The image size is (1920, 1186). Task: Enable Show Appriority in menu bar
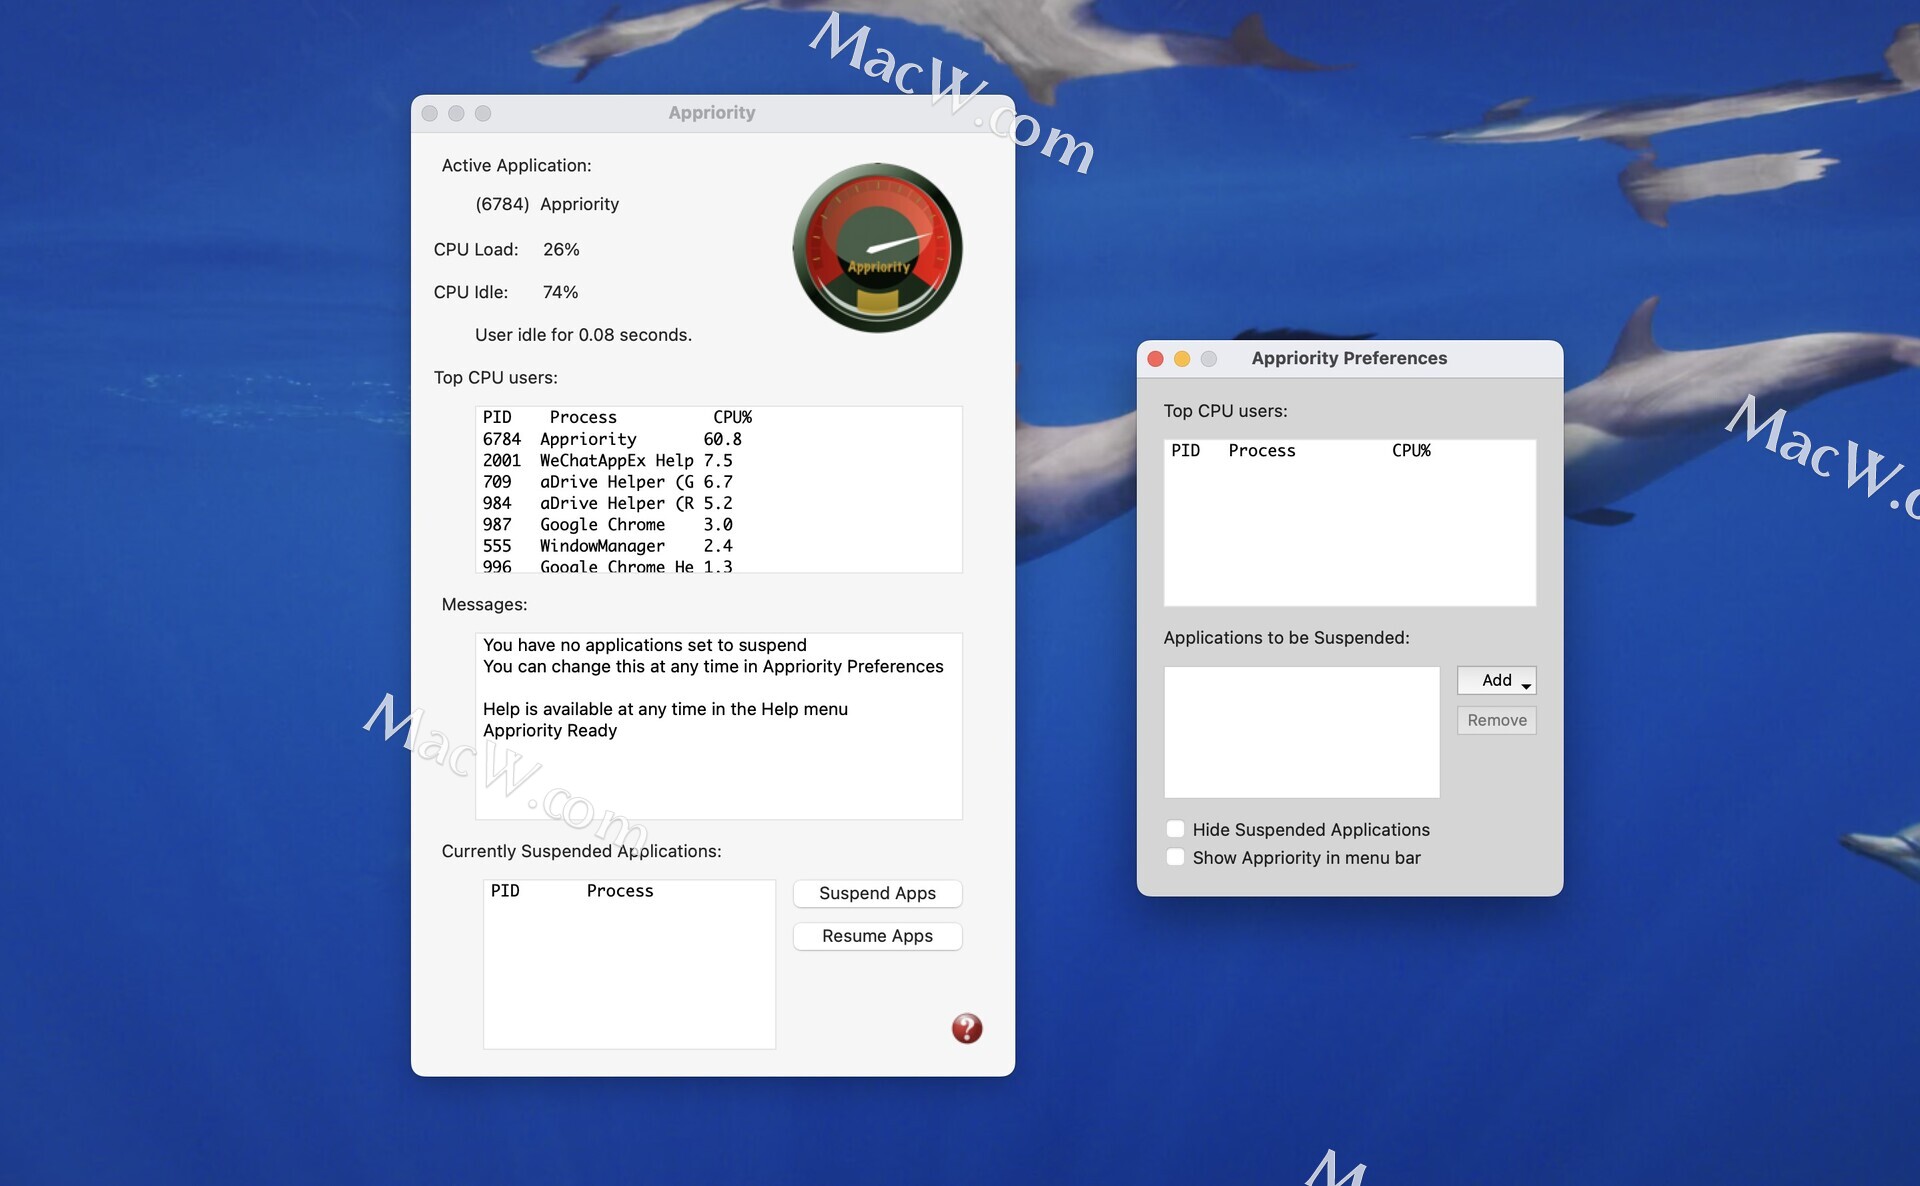1175,857
